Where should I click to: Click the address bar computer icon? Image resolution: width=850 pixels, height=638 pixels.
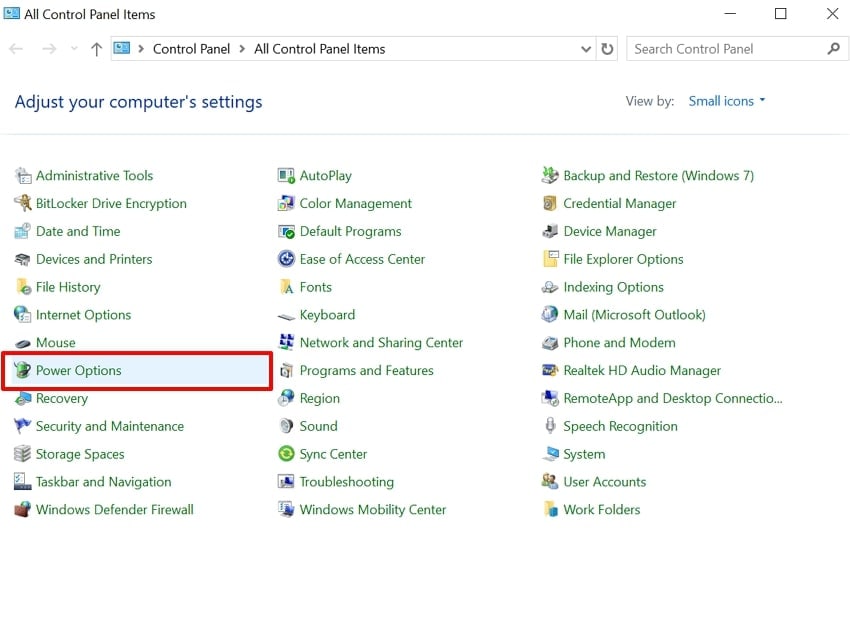(x=121, y=49)
